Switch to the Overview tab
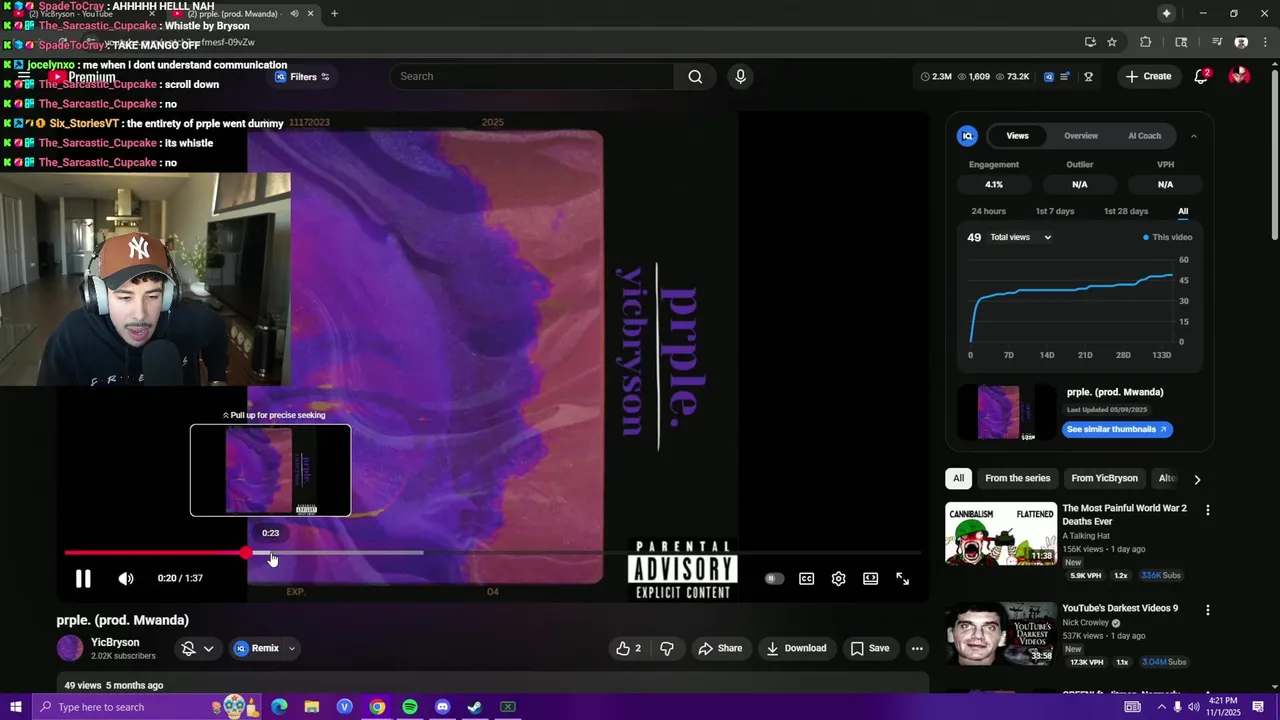 click(1080, 136)
